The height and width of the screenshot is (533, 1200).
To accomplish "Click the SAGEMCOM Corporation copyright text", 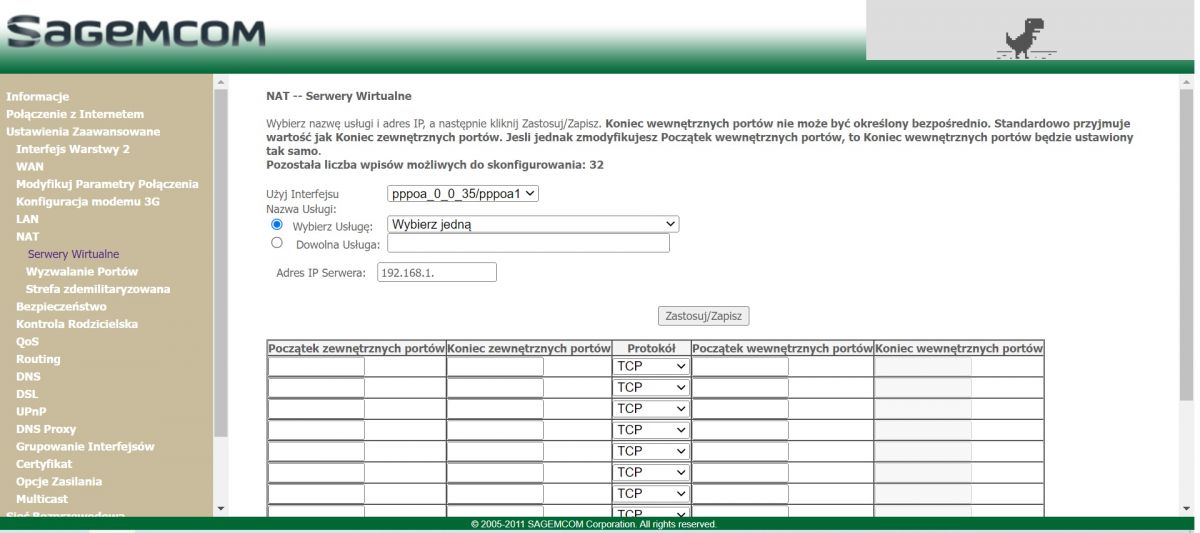I will tap(594, 524).
